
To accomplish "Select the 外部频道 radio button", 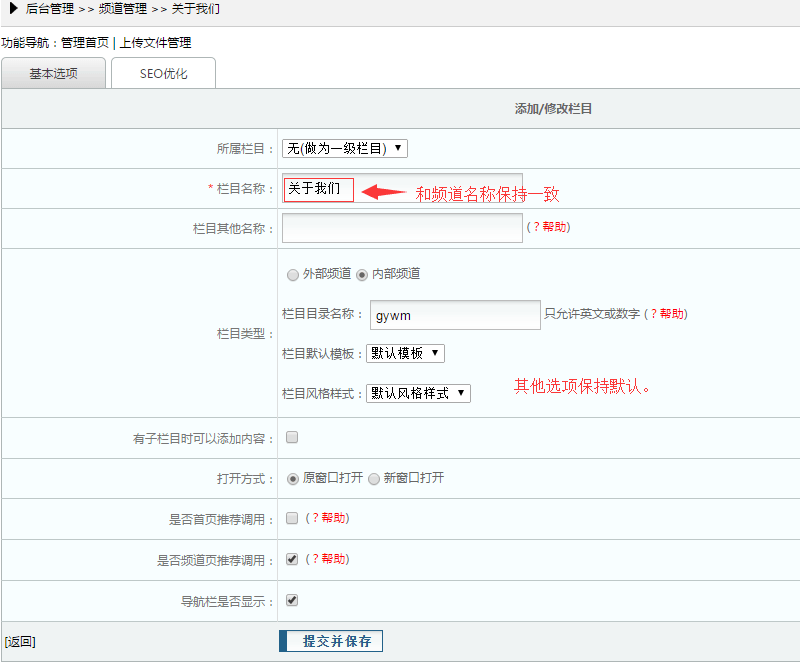I will tap(293, 274).
